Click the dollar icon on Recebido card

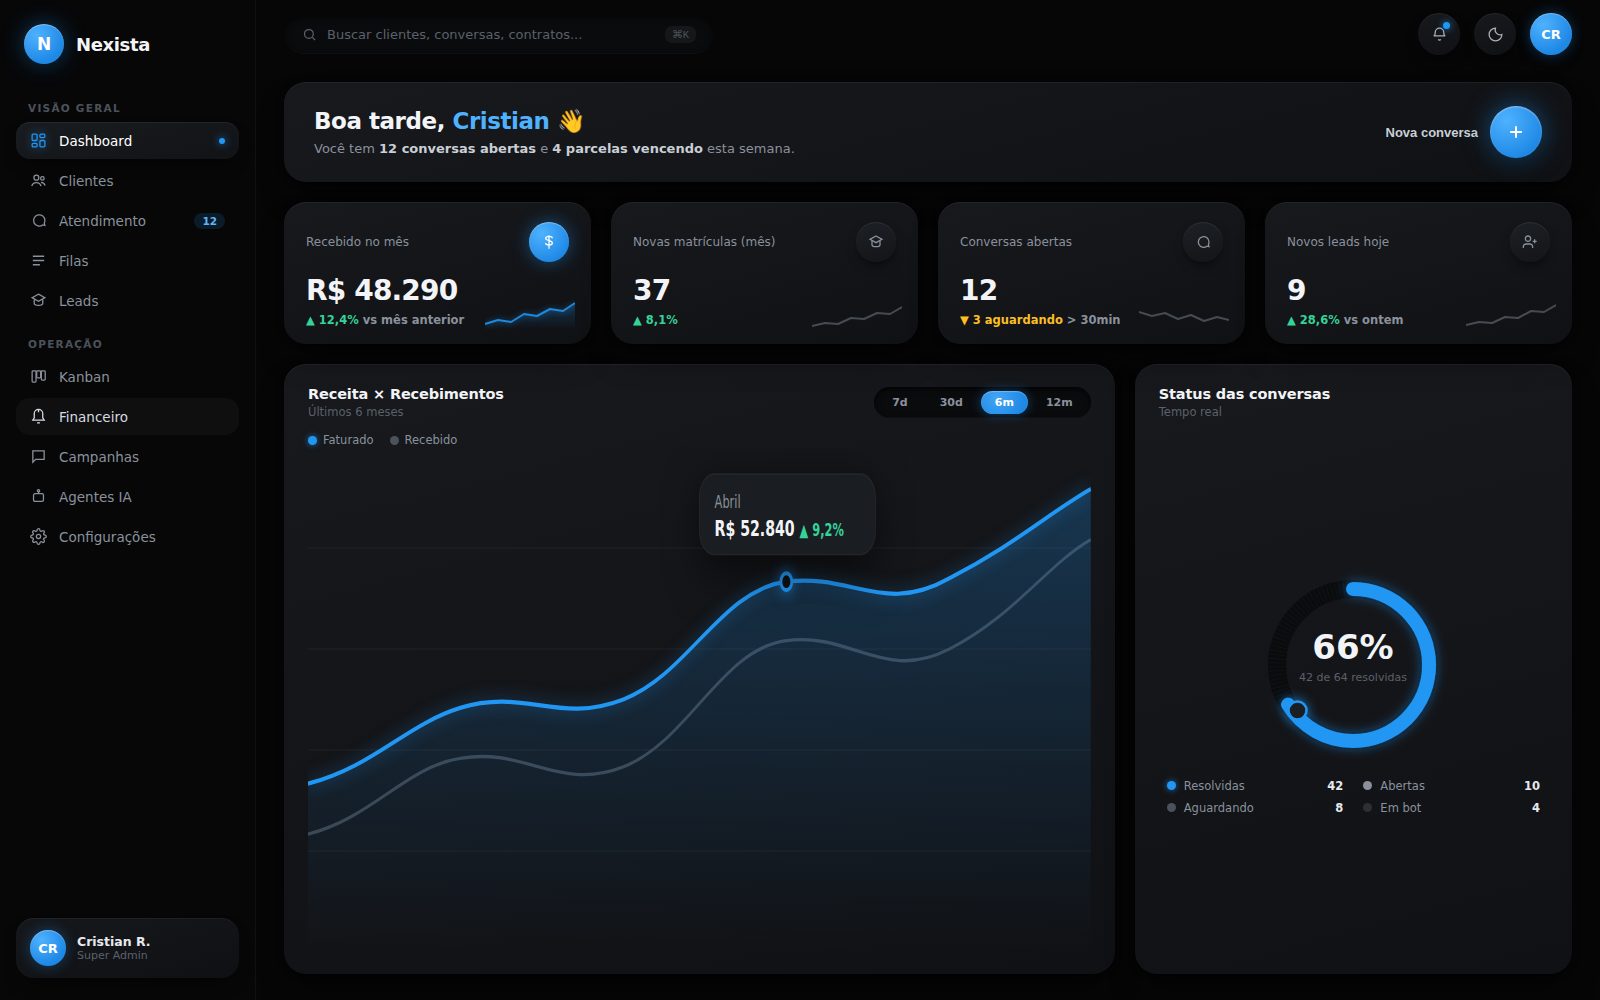click(x=549, y=242)
